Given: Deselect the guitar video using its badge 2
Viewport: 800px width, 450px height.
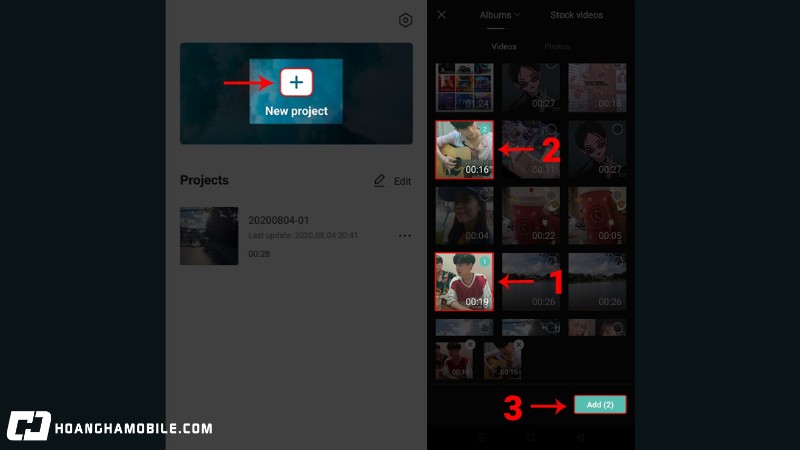Looking at the screenshot, I should 484,130.
